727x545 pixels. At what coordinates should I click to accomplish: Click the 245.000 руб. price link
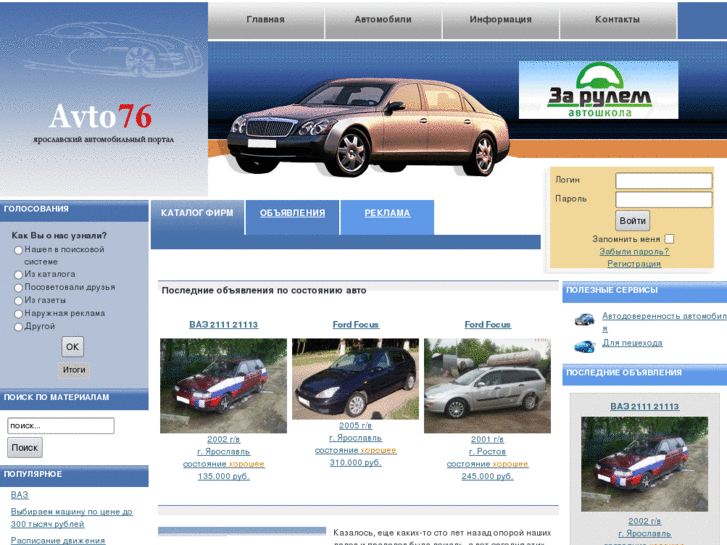487,476
